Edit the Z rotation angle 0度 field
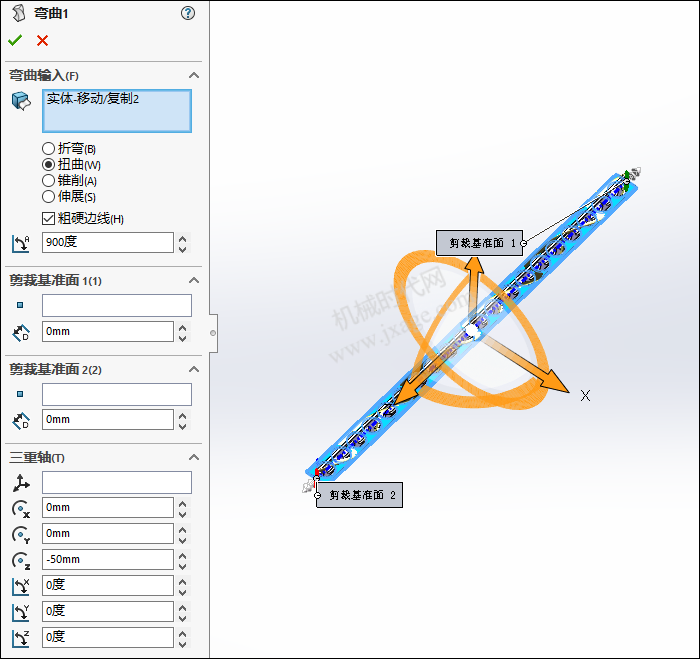 [108, 637]
